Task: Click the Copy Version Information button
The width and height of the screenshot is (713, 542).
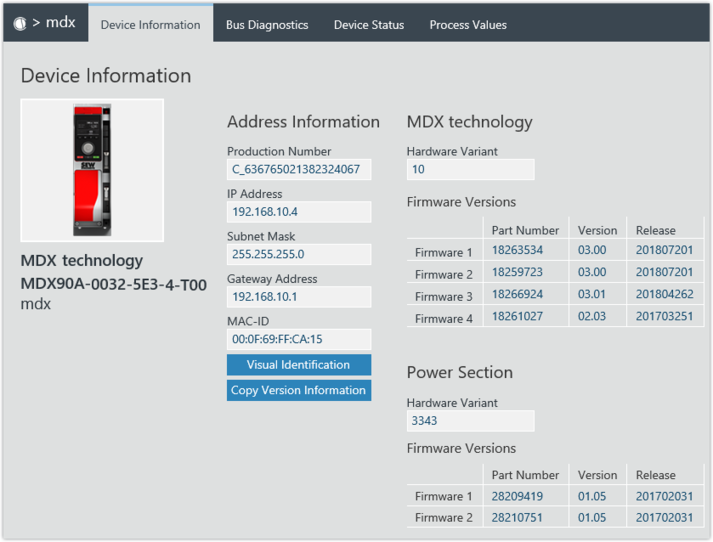Action: [x=298, y=390]
